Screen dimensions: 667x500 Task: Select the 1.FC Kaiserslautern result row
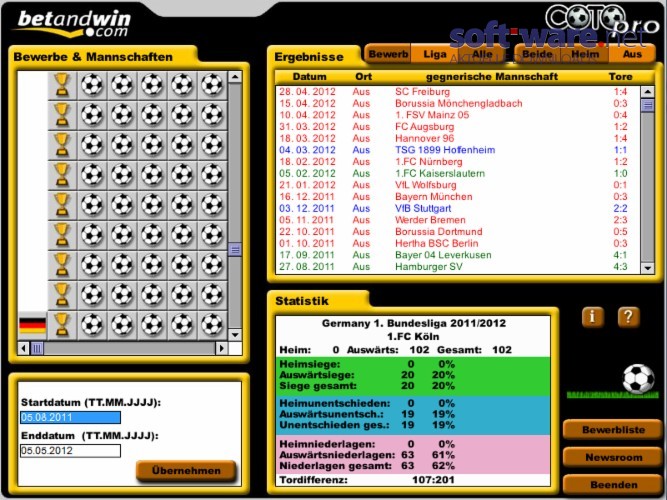pyautogui.click(x=457, y=173)
